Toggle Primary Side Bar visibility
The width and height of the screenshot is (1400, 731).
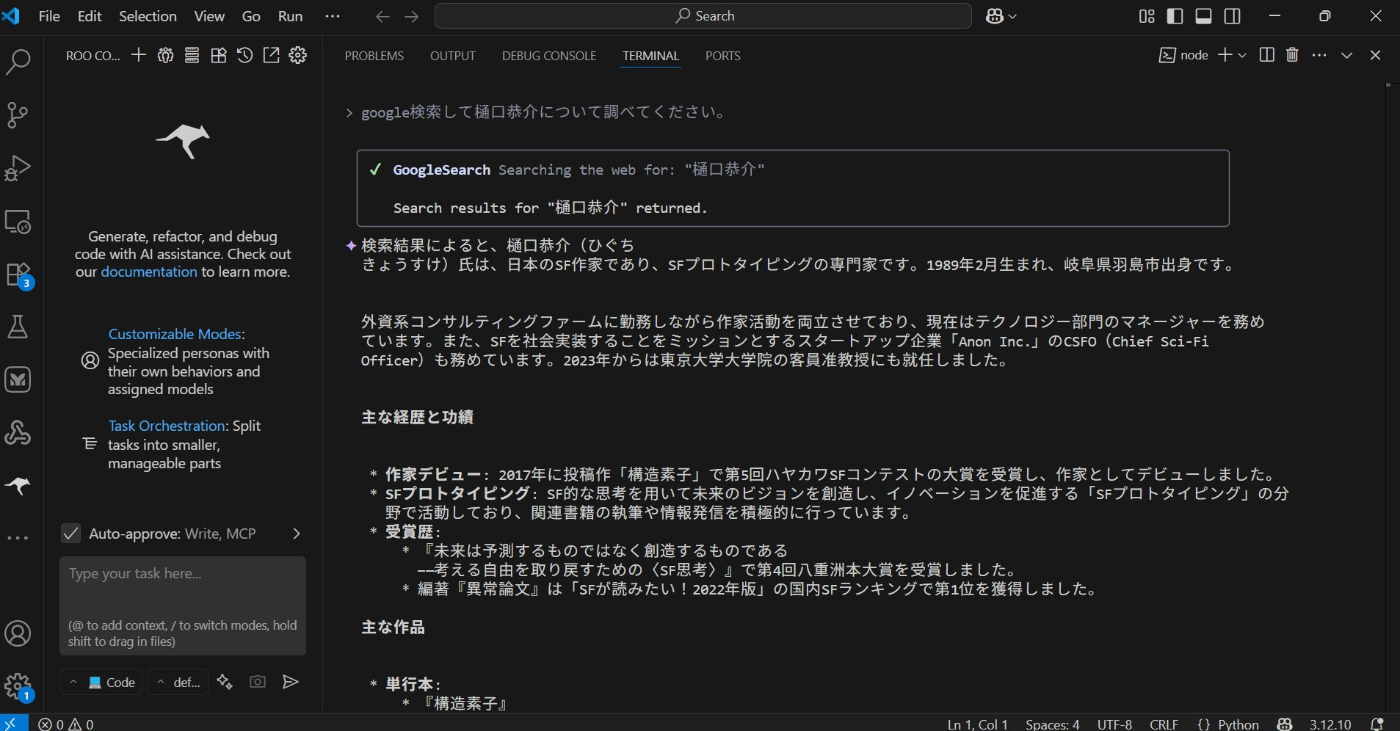point(1175,16)
